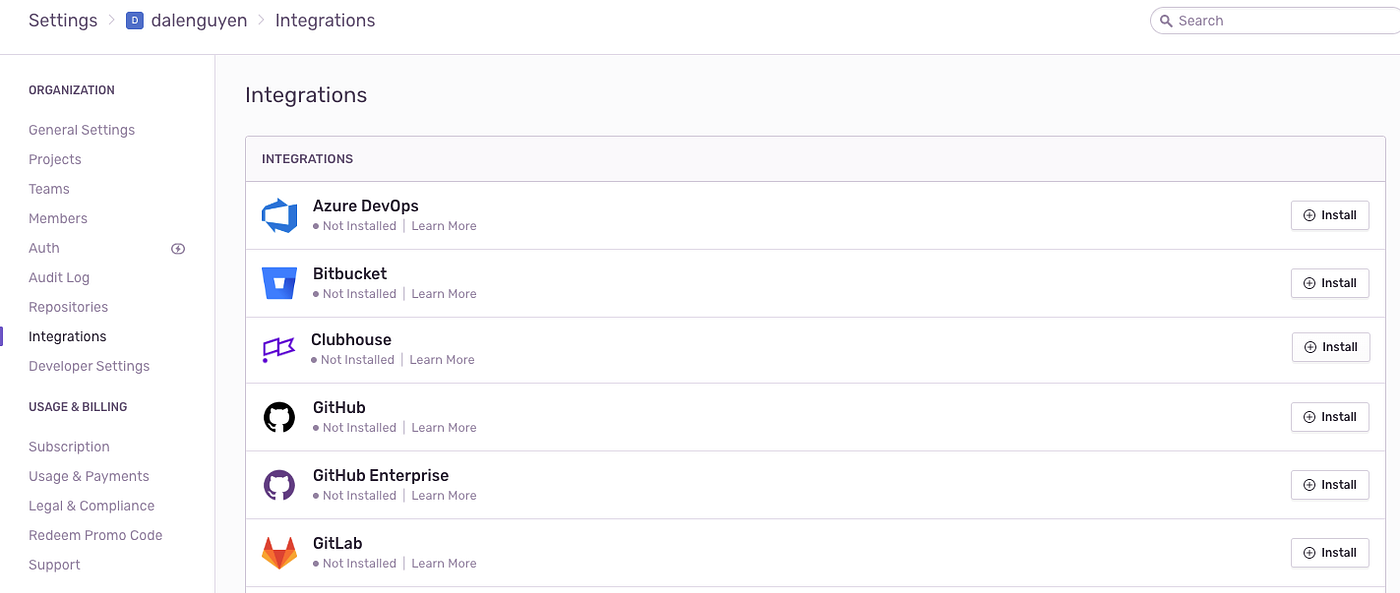Click the Settings breadcrumb link
Image resolution: width=1400 pixels, height=593 pixels.
click(63, 21)
